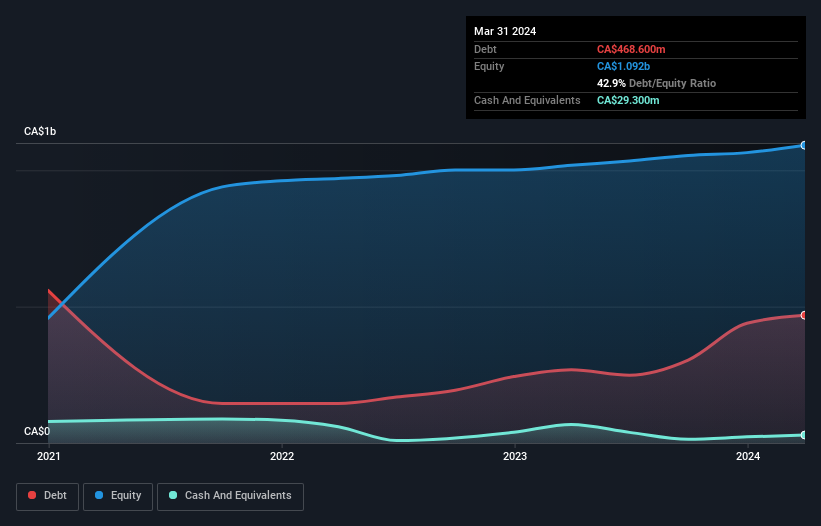This screenshot has height=526, width=821.
Task: Click the Equity endpoint marker on the blue line
Action: [804, 146]
